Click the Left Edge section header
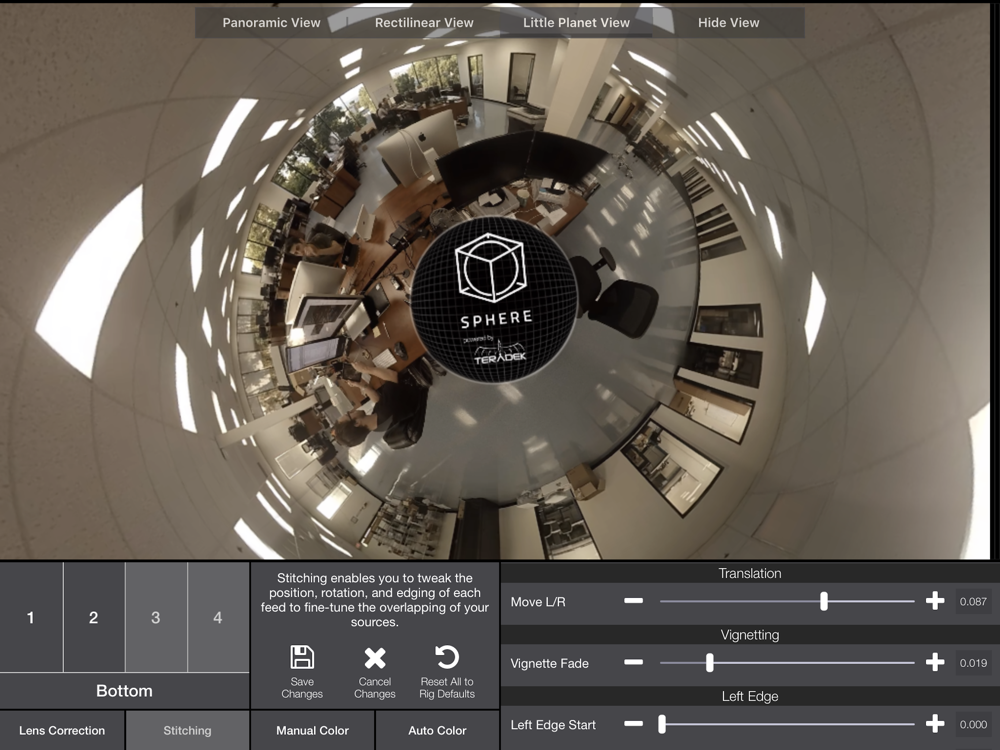 pos(750,696)
